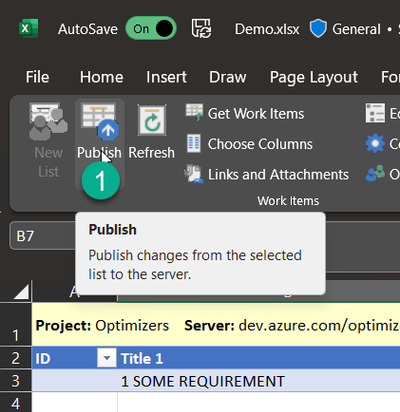Click the people icon below the gear
Image resolution: width=400 pixels, height=412 pixels.
[x=375, y=174]
